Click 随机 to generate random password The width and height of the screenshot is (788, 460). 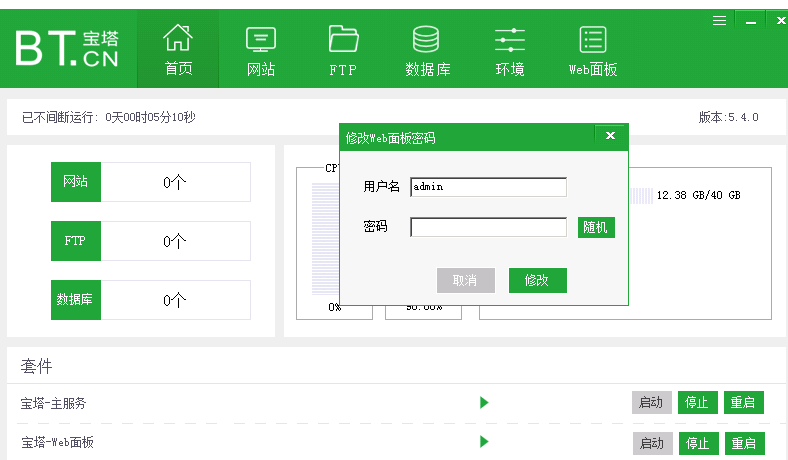[x=596, y=227]
